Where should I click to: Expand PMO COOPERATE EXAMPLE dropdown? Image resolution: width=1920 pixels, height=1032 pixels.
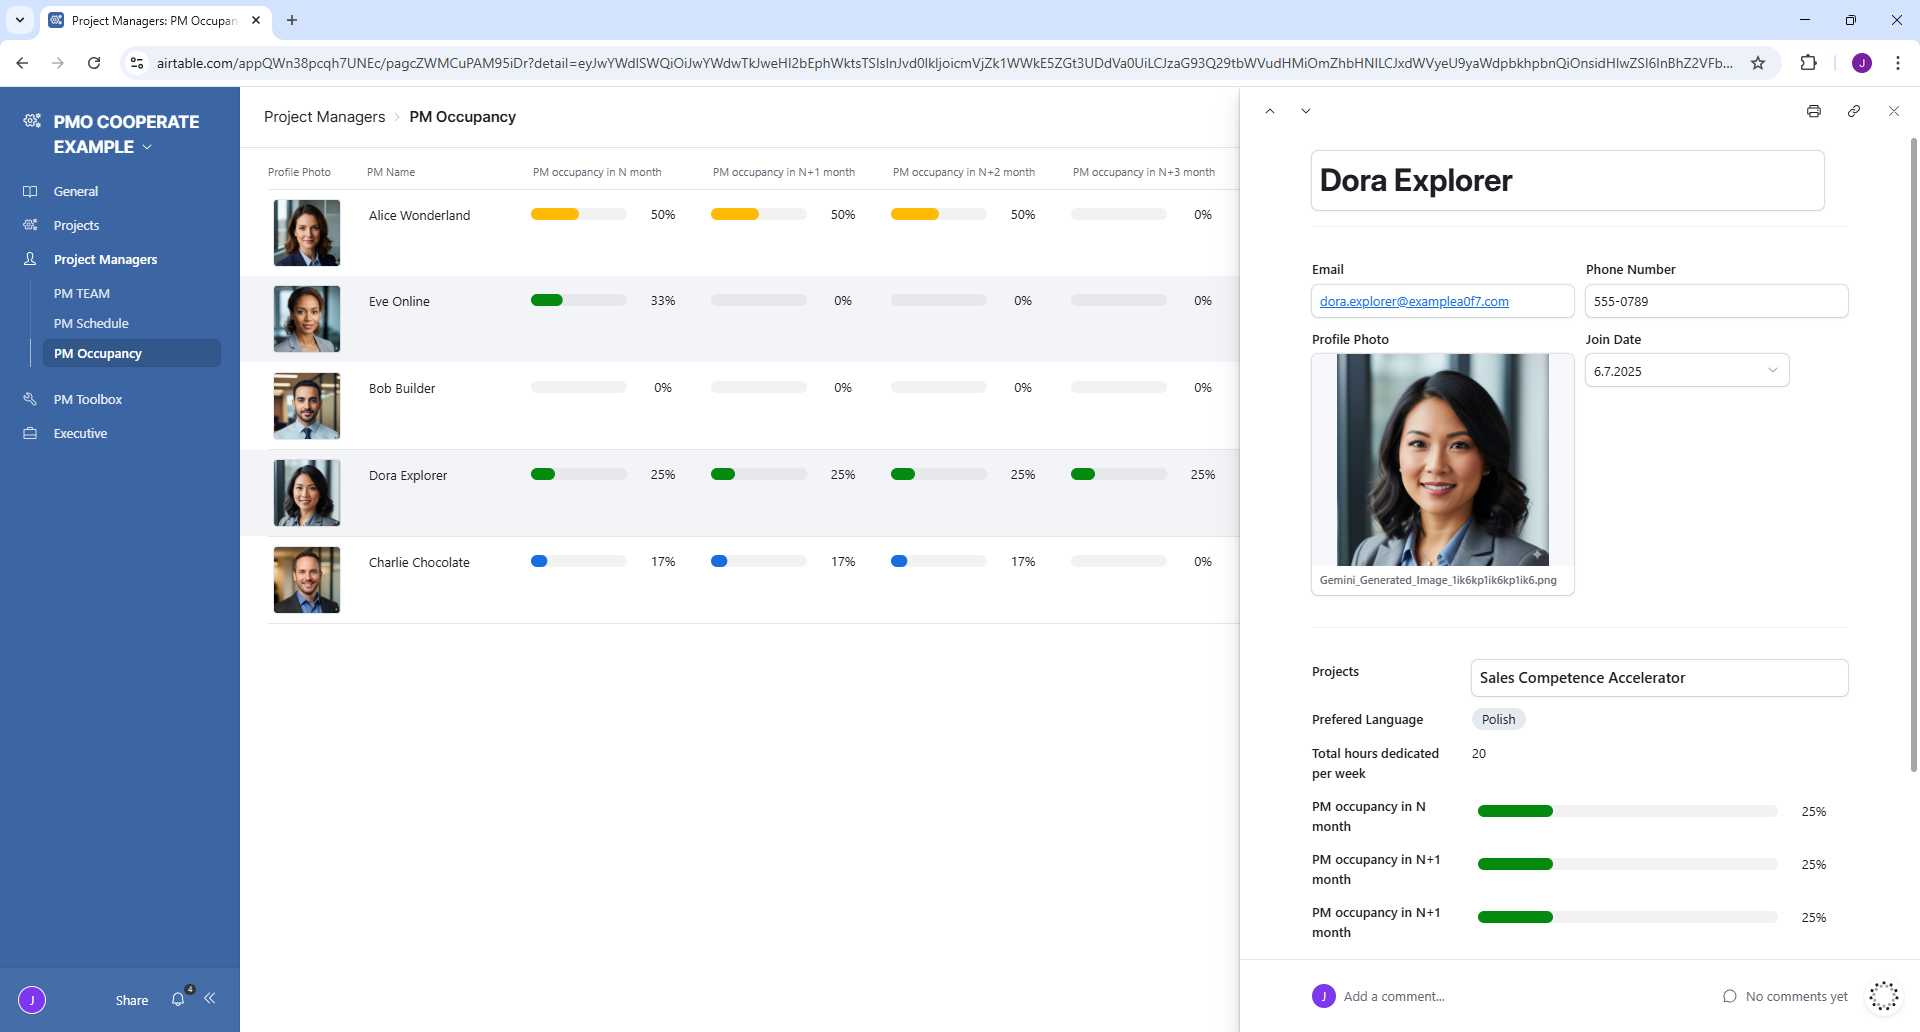click(147, 147)
